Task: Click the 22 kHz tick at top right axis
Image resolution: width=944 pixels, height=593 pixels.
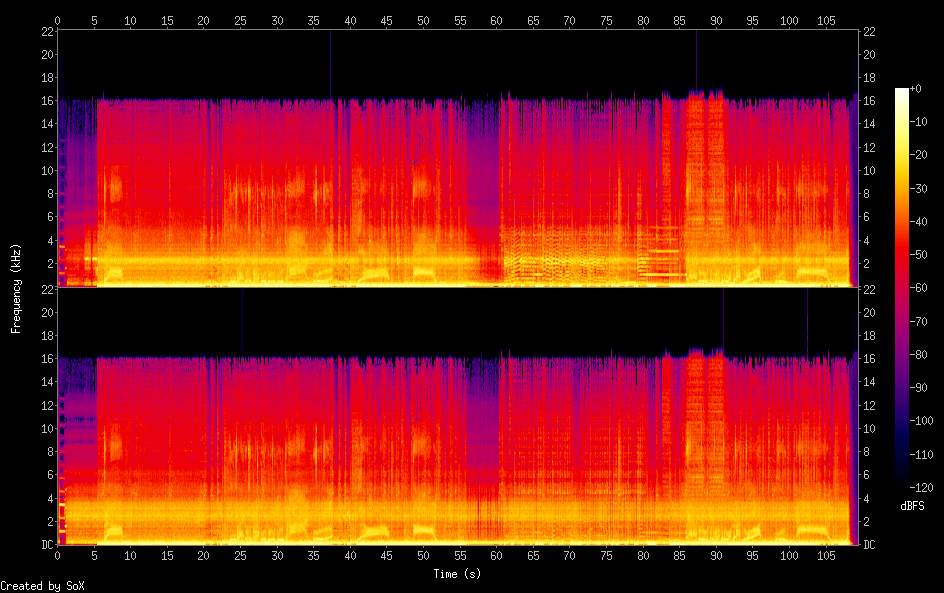Action: (x=869, y=31)
